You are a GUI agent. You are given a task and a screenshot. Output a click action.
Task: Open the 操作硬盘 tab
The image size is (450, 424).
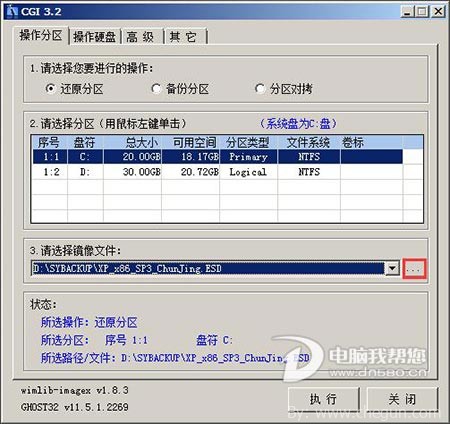tap(94, 37)
